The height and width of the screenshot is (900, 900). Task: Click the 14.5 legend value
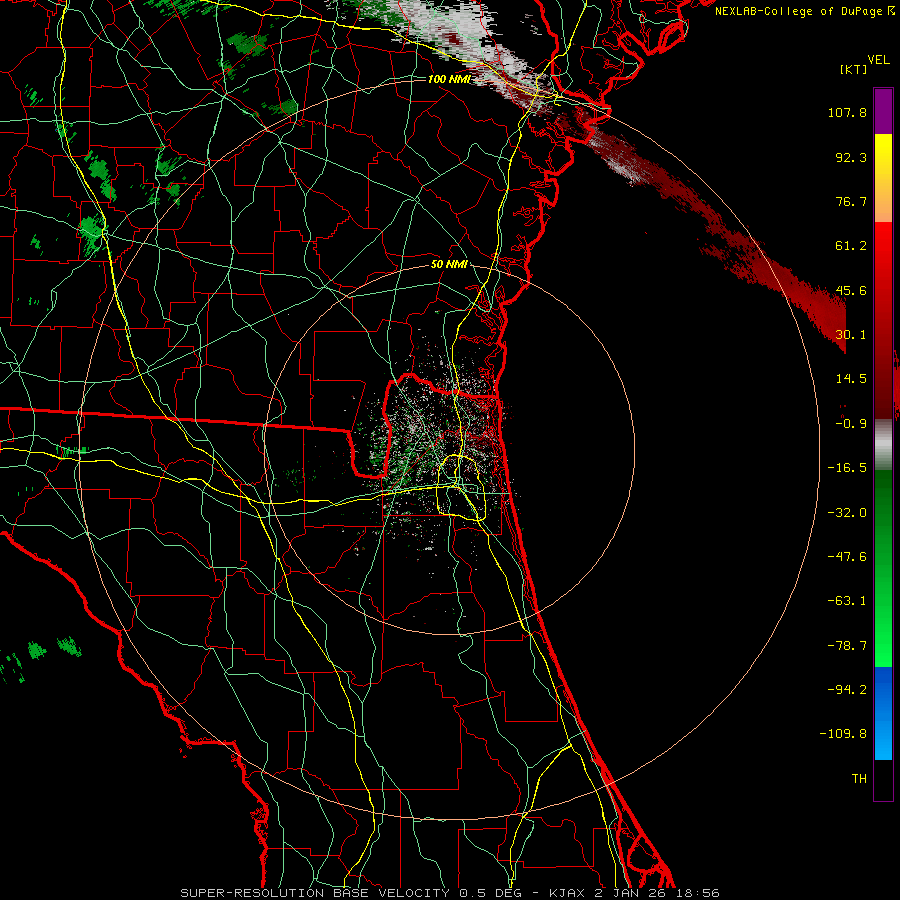(851, 379)
